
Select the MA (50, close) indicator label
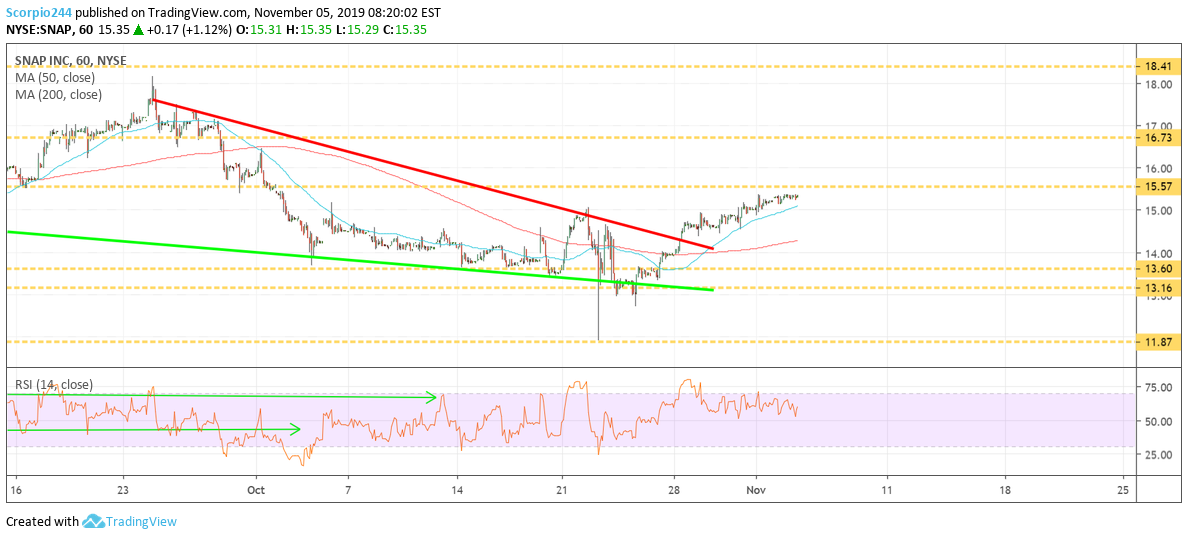pyautogui.click(x=55, y=78)
